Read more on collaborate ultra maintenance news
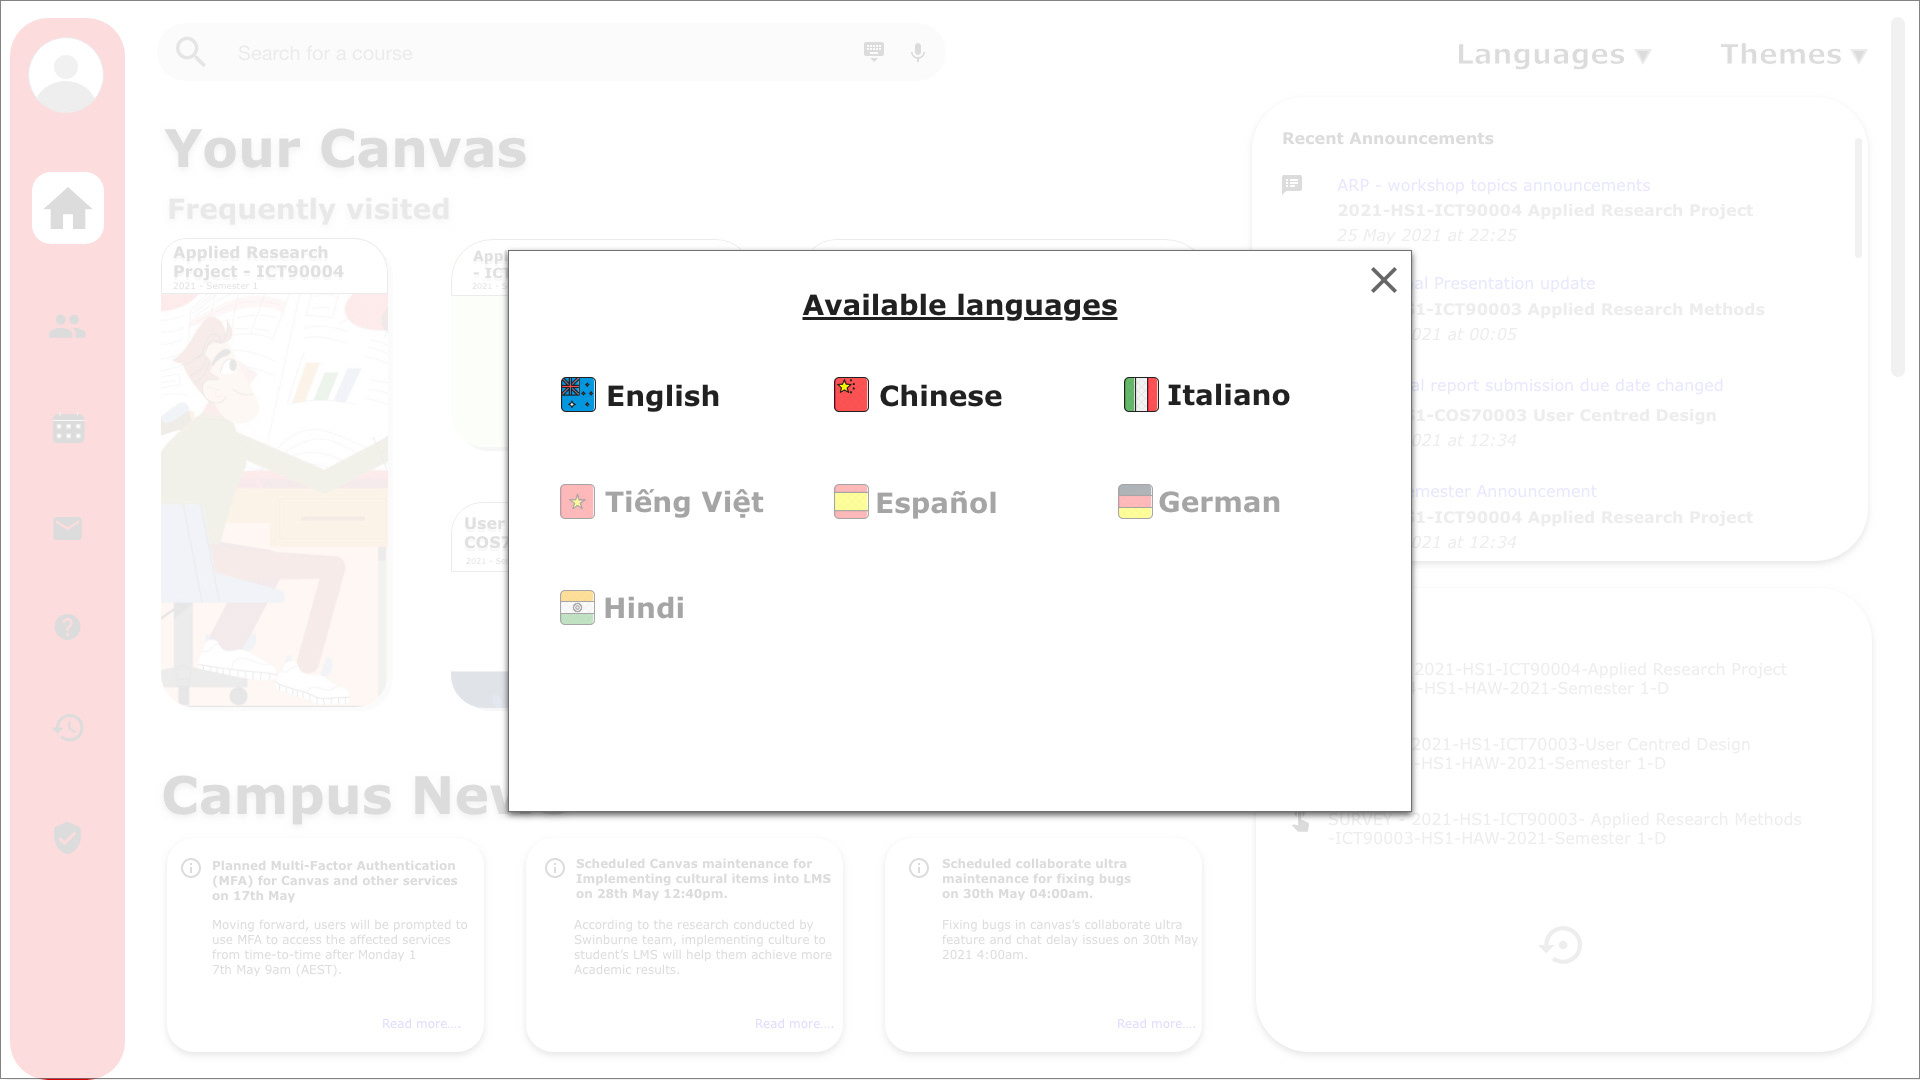Image resolution: width=1920 pixels, height=1080 pixels. 1156,1024
